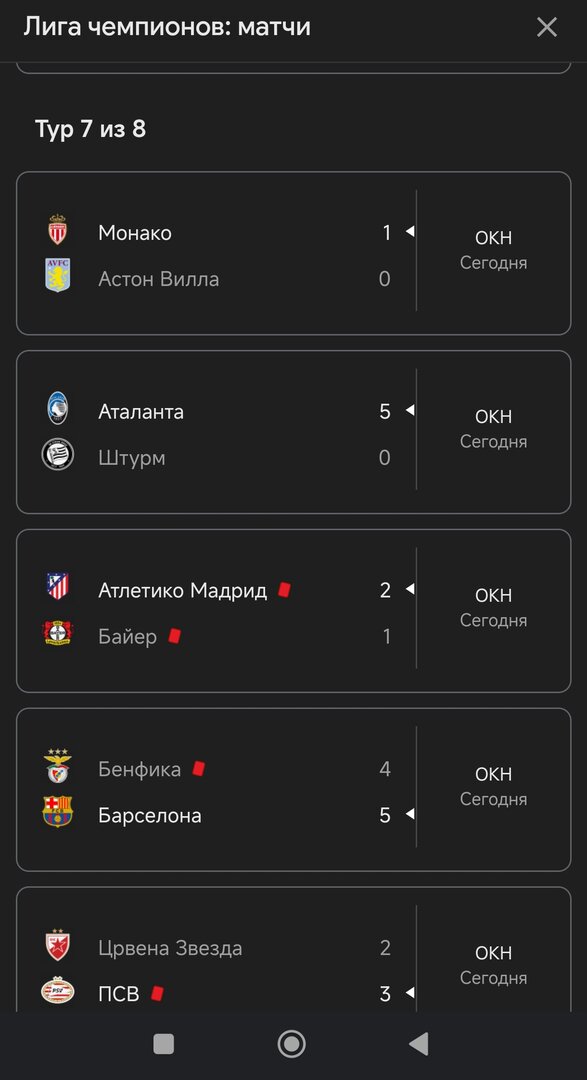Tap Android back navigation button
587x1080 pixels.
click(419, 1044)
